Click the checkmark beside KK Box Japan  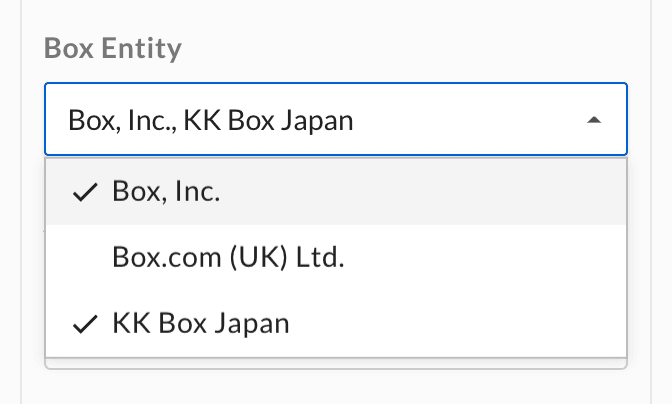85,324
